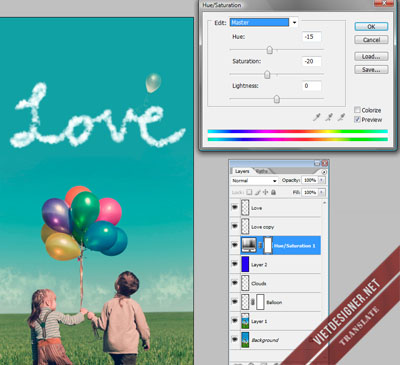
Task: Toggle visibility of Hue/Saturation 1 layer
Action: click(235, 245)
